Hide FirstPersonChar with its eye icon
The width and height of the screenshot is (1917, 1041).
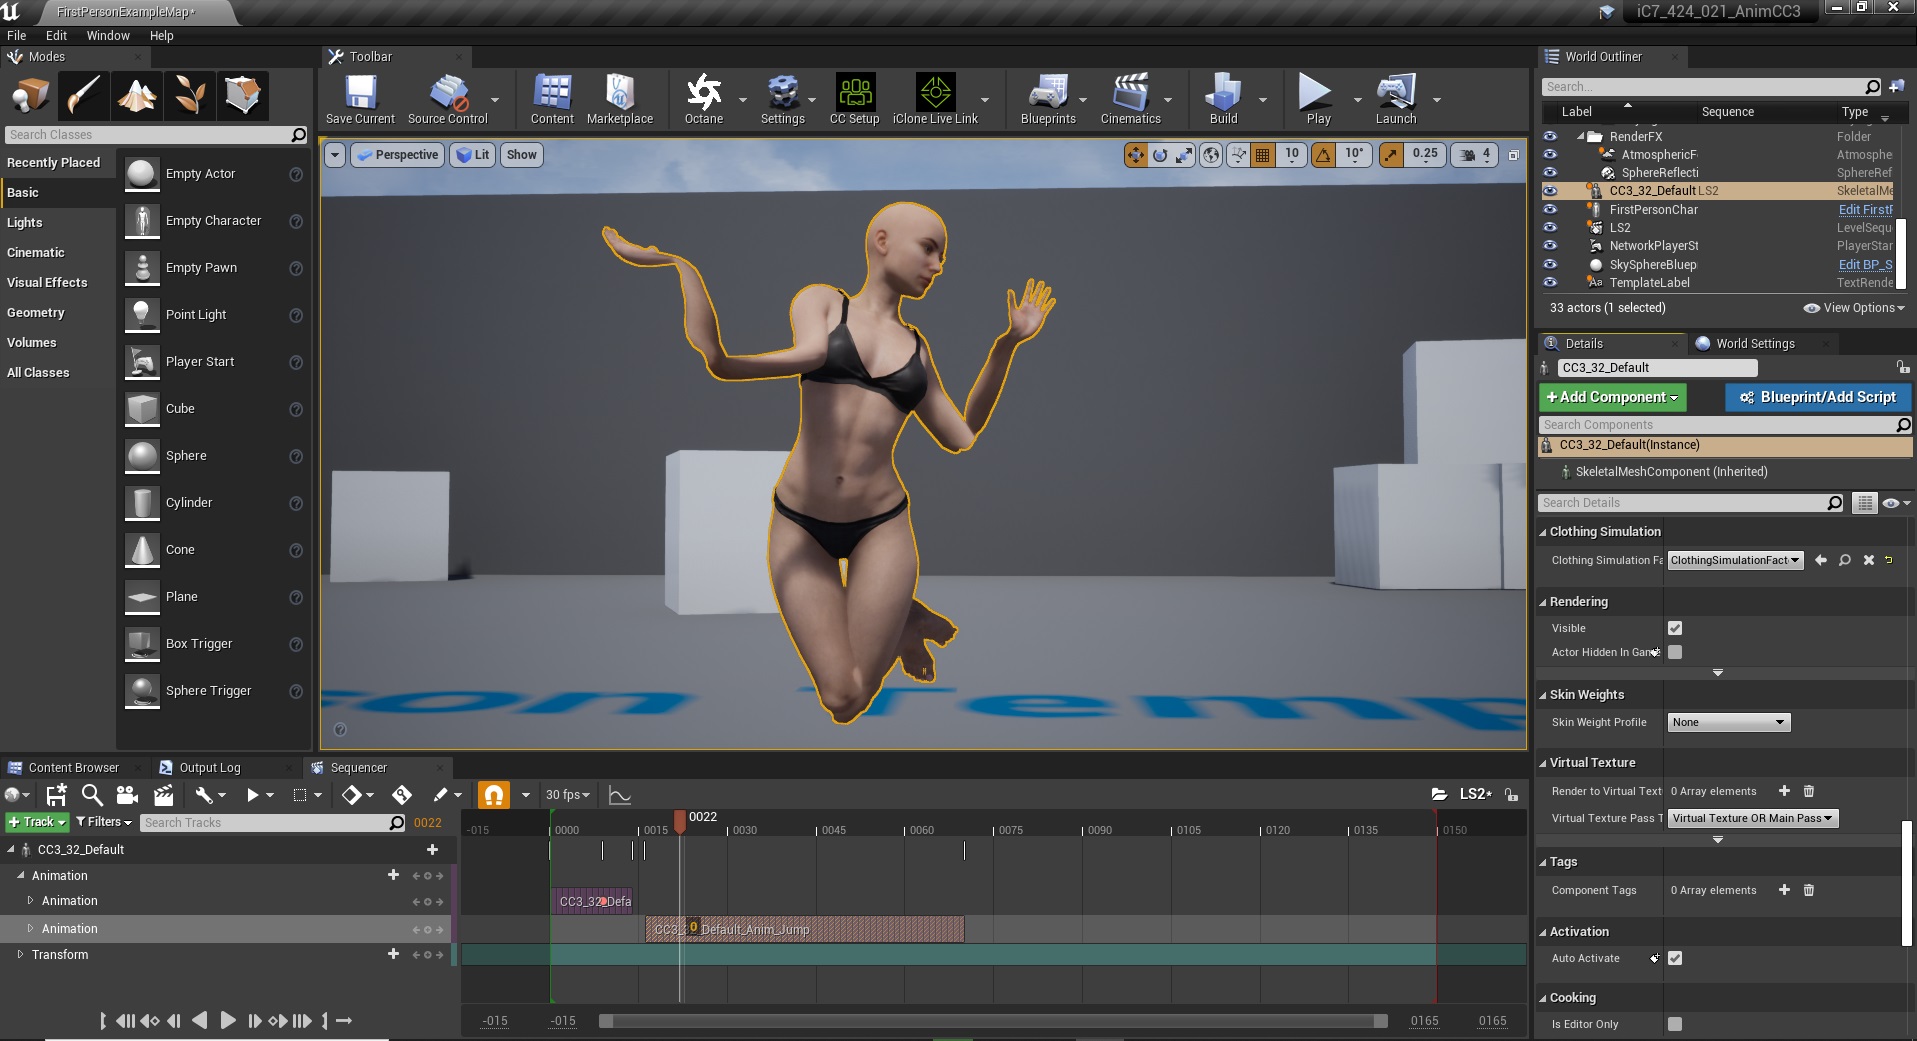(1550, 210)
